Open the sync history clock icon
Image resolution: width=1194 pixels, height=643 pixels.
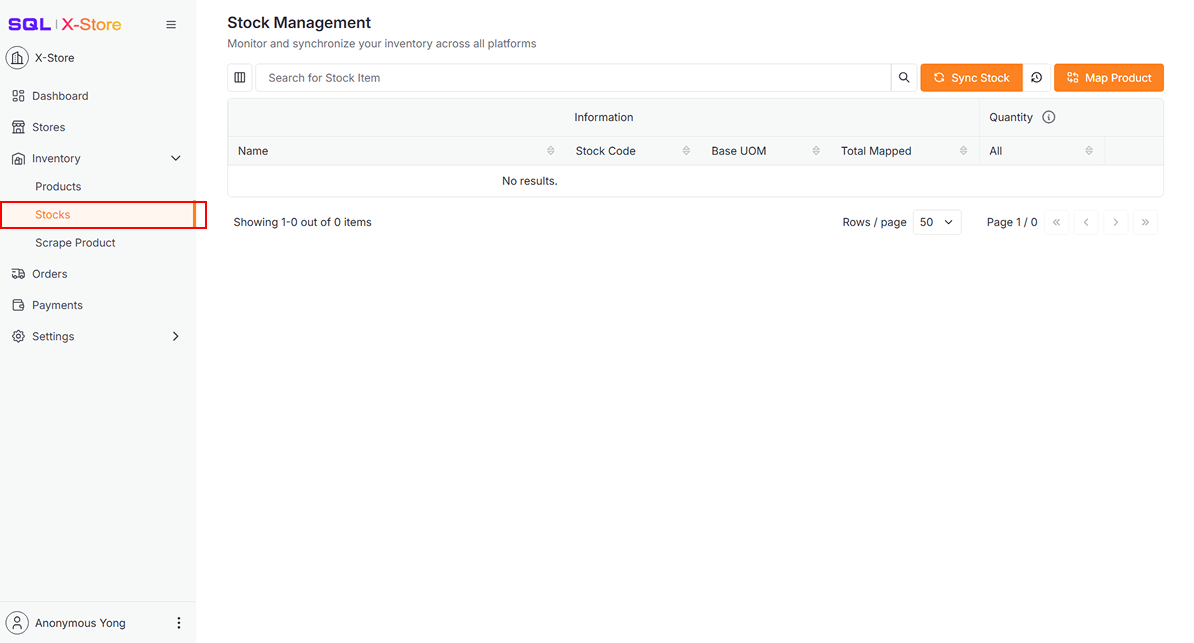[x=1037, y=78]
